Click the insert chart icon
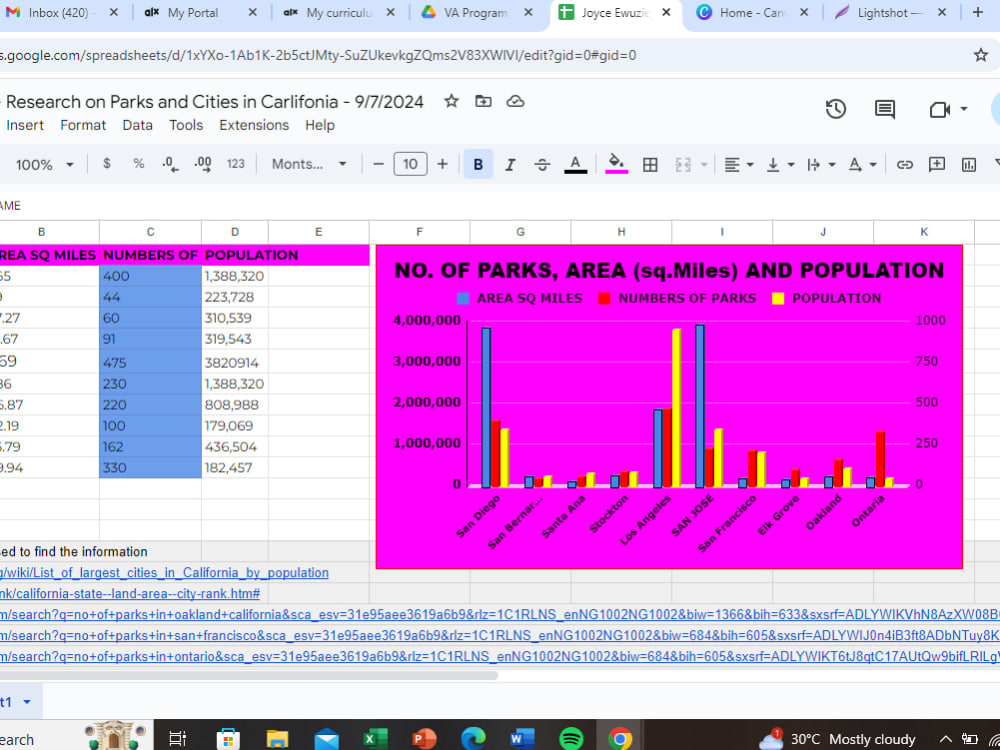The width and height of the screenshot is (1000, 750). 968,165
